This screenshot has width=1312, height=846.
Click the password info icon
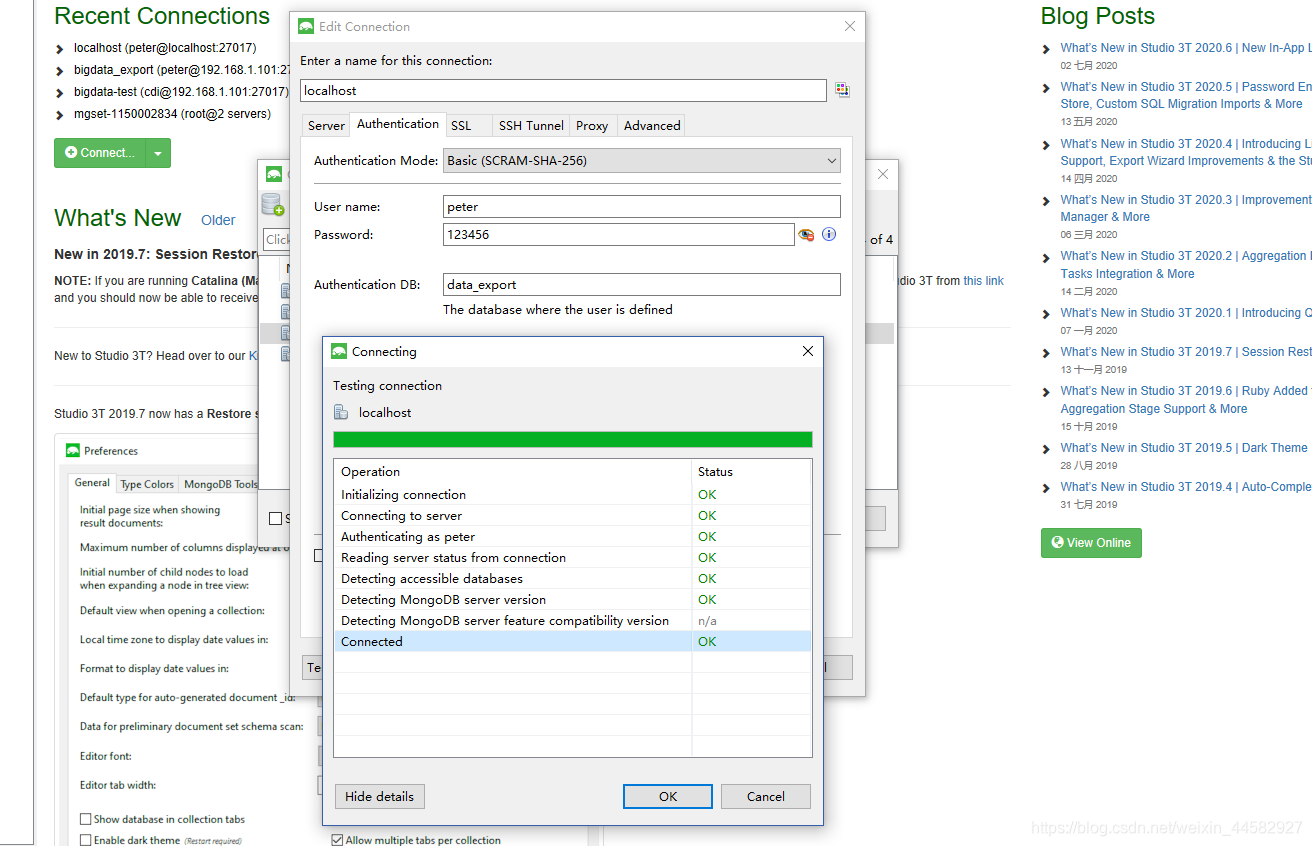[x=829, y=234]
